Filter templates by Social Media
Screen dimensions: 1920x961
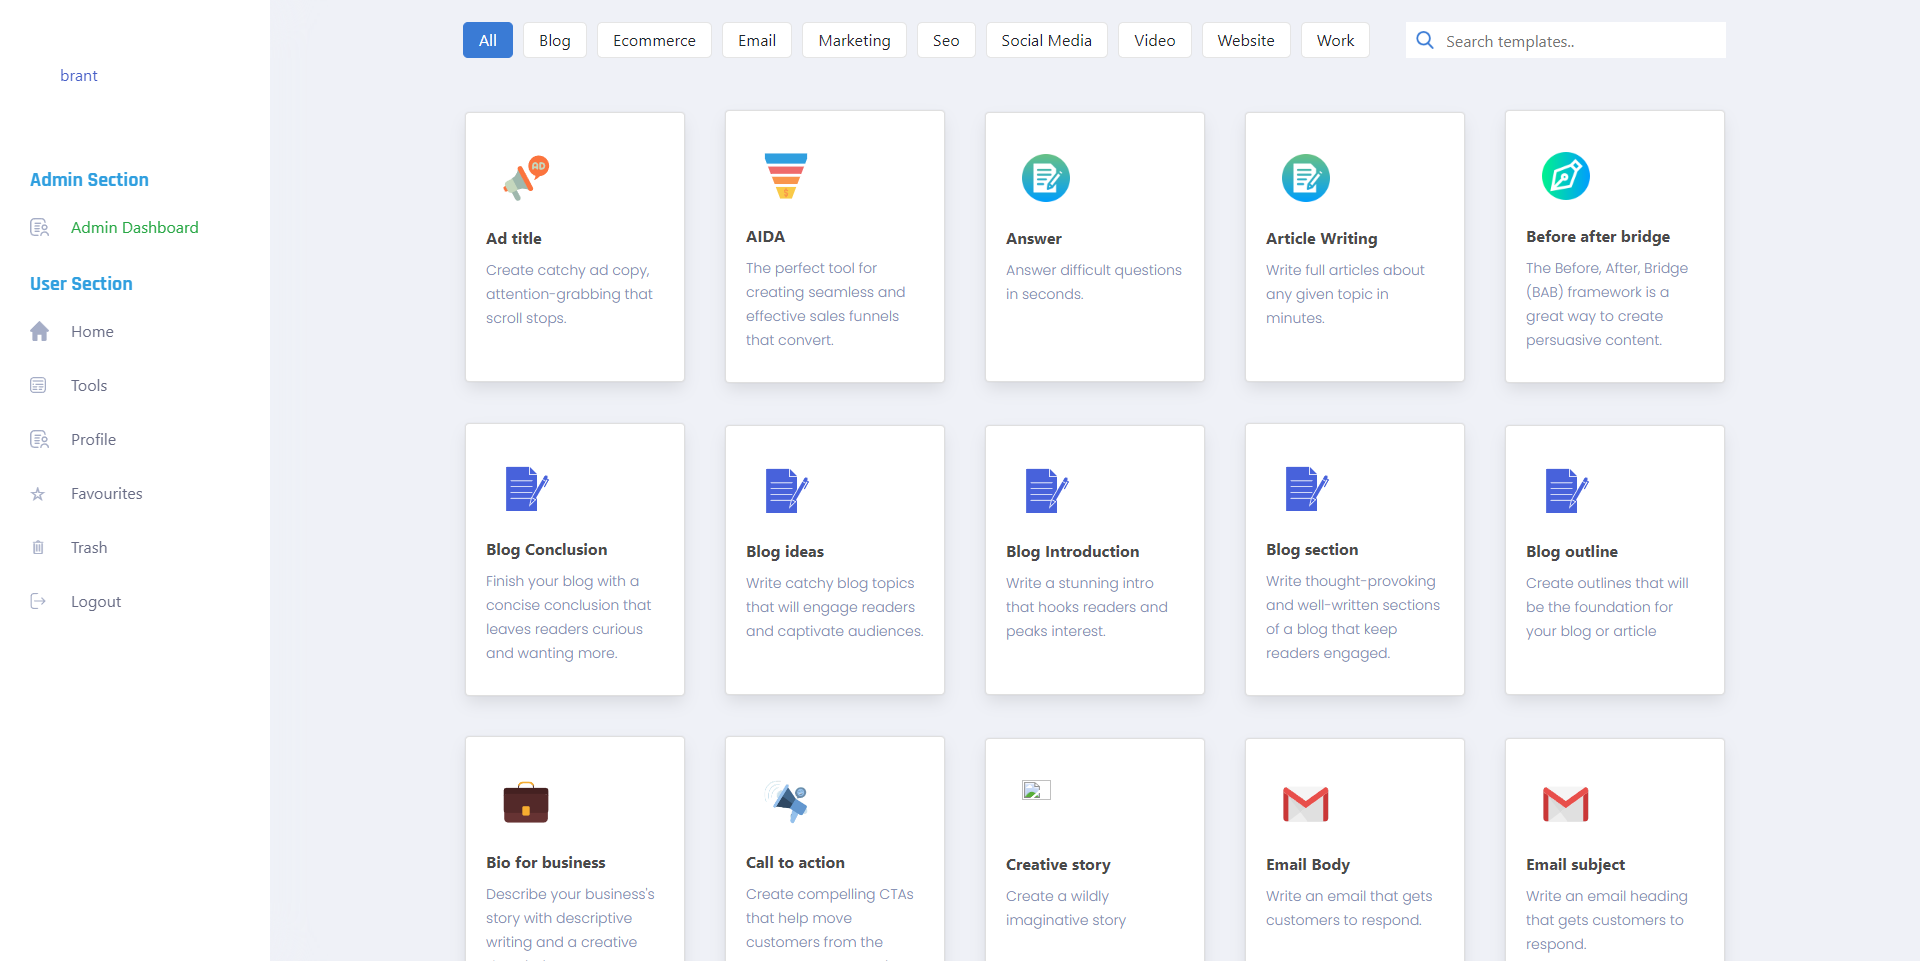pyautogui.click(x=1046, y=41)
